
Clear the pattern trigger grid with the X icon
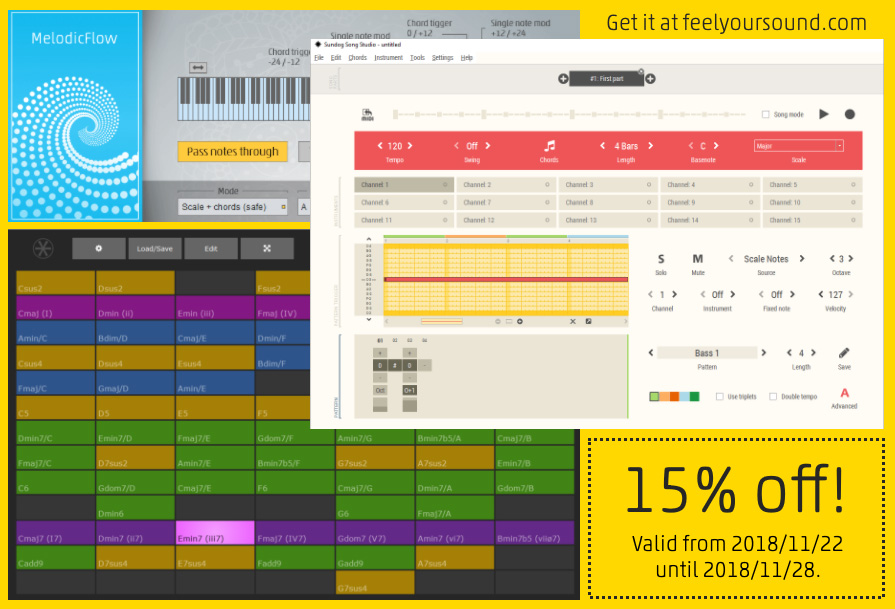573,321
